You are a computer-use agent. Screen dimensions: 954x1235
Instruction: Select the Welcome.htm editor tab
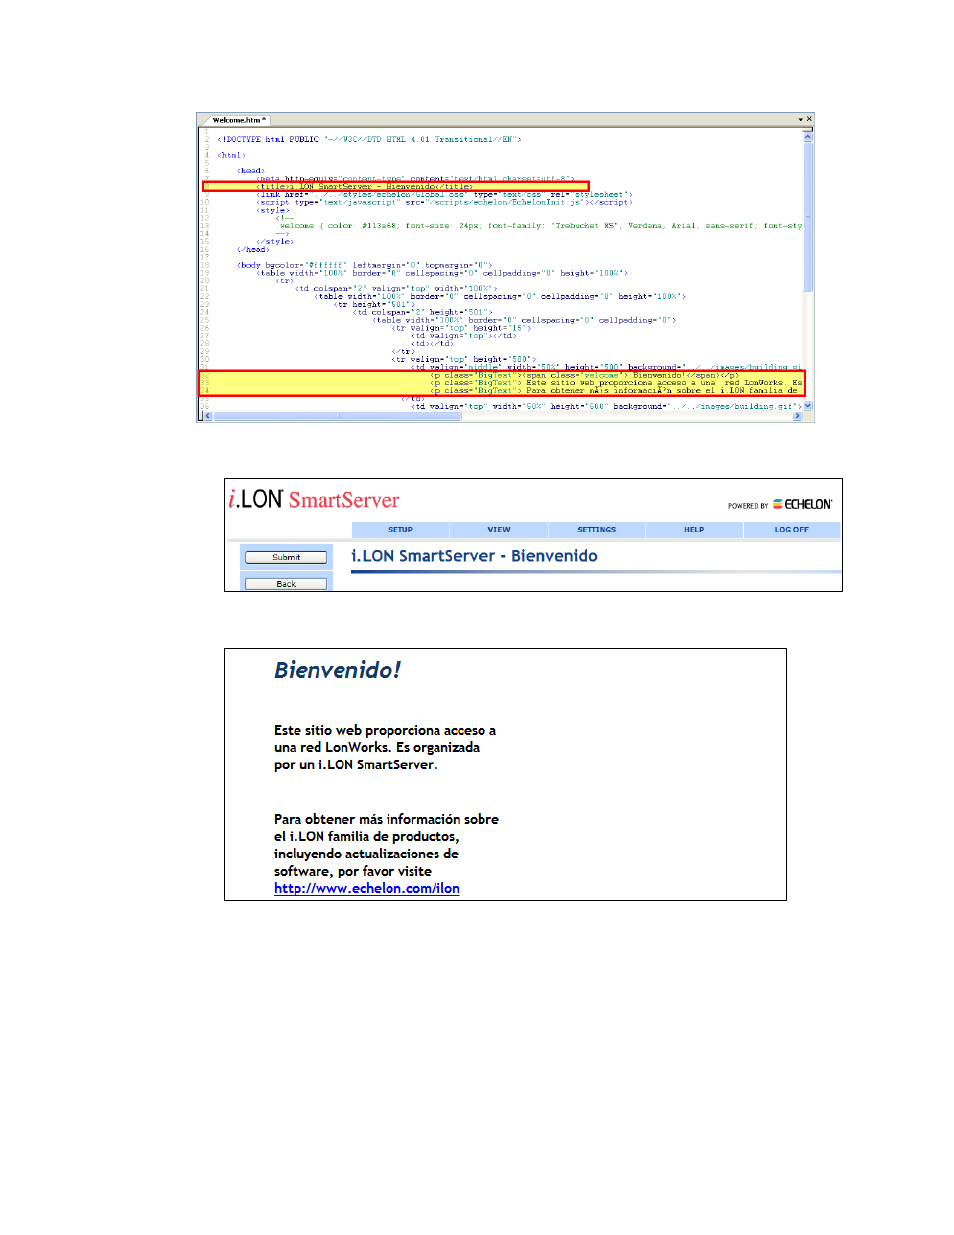pyautogui.click(x=239, y=120)
